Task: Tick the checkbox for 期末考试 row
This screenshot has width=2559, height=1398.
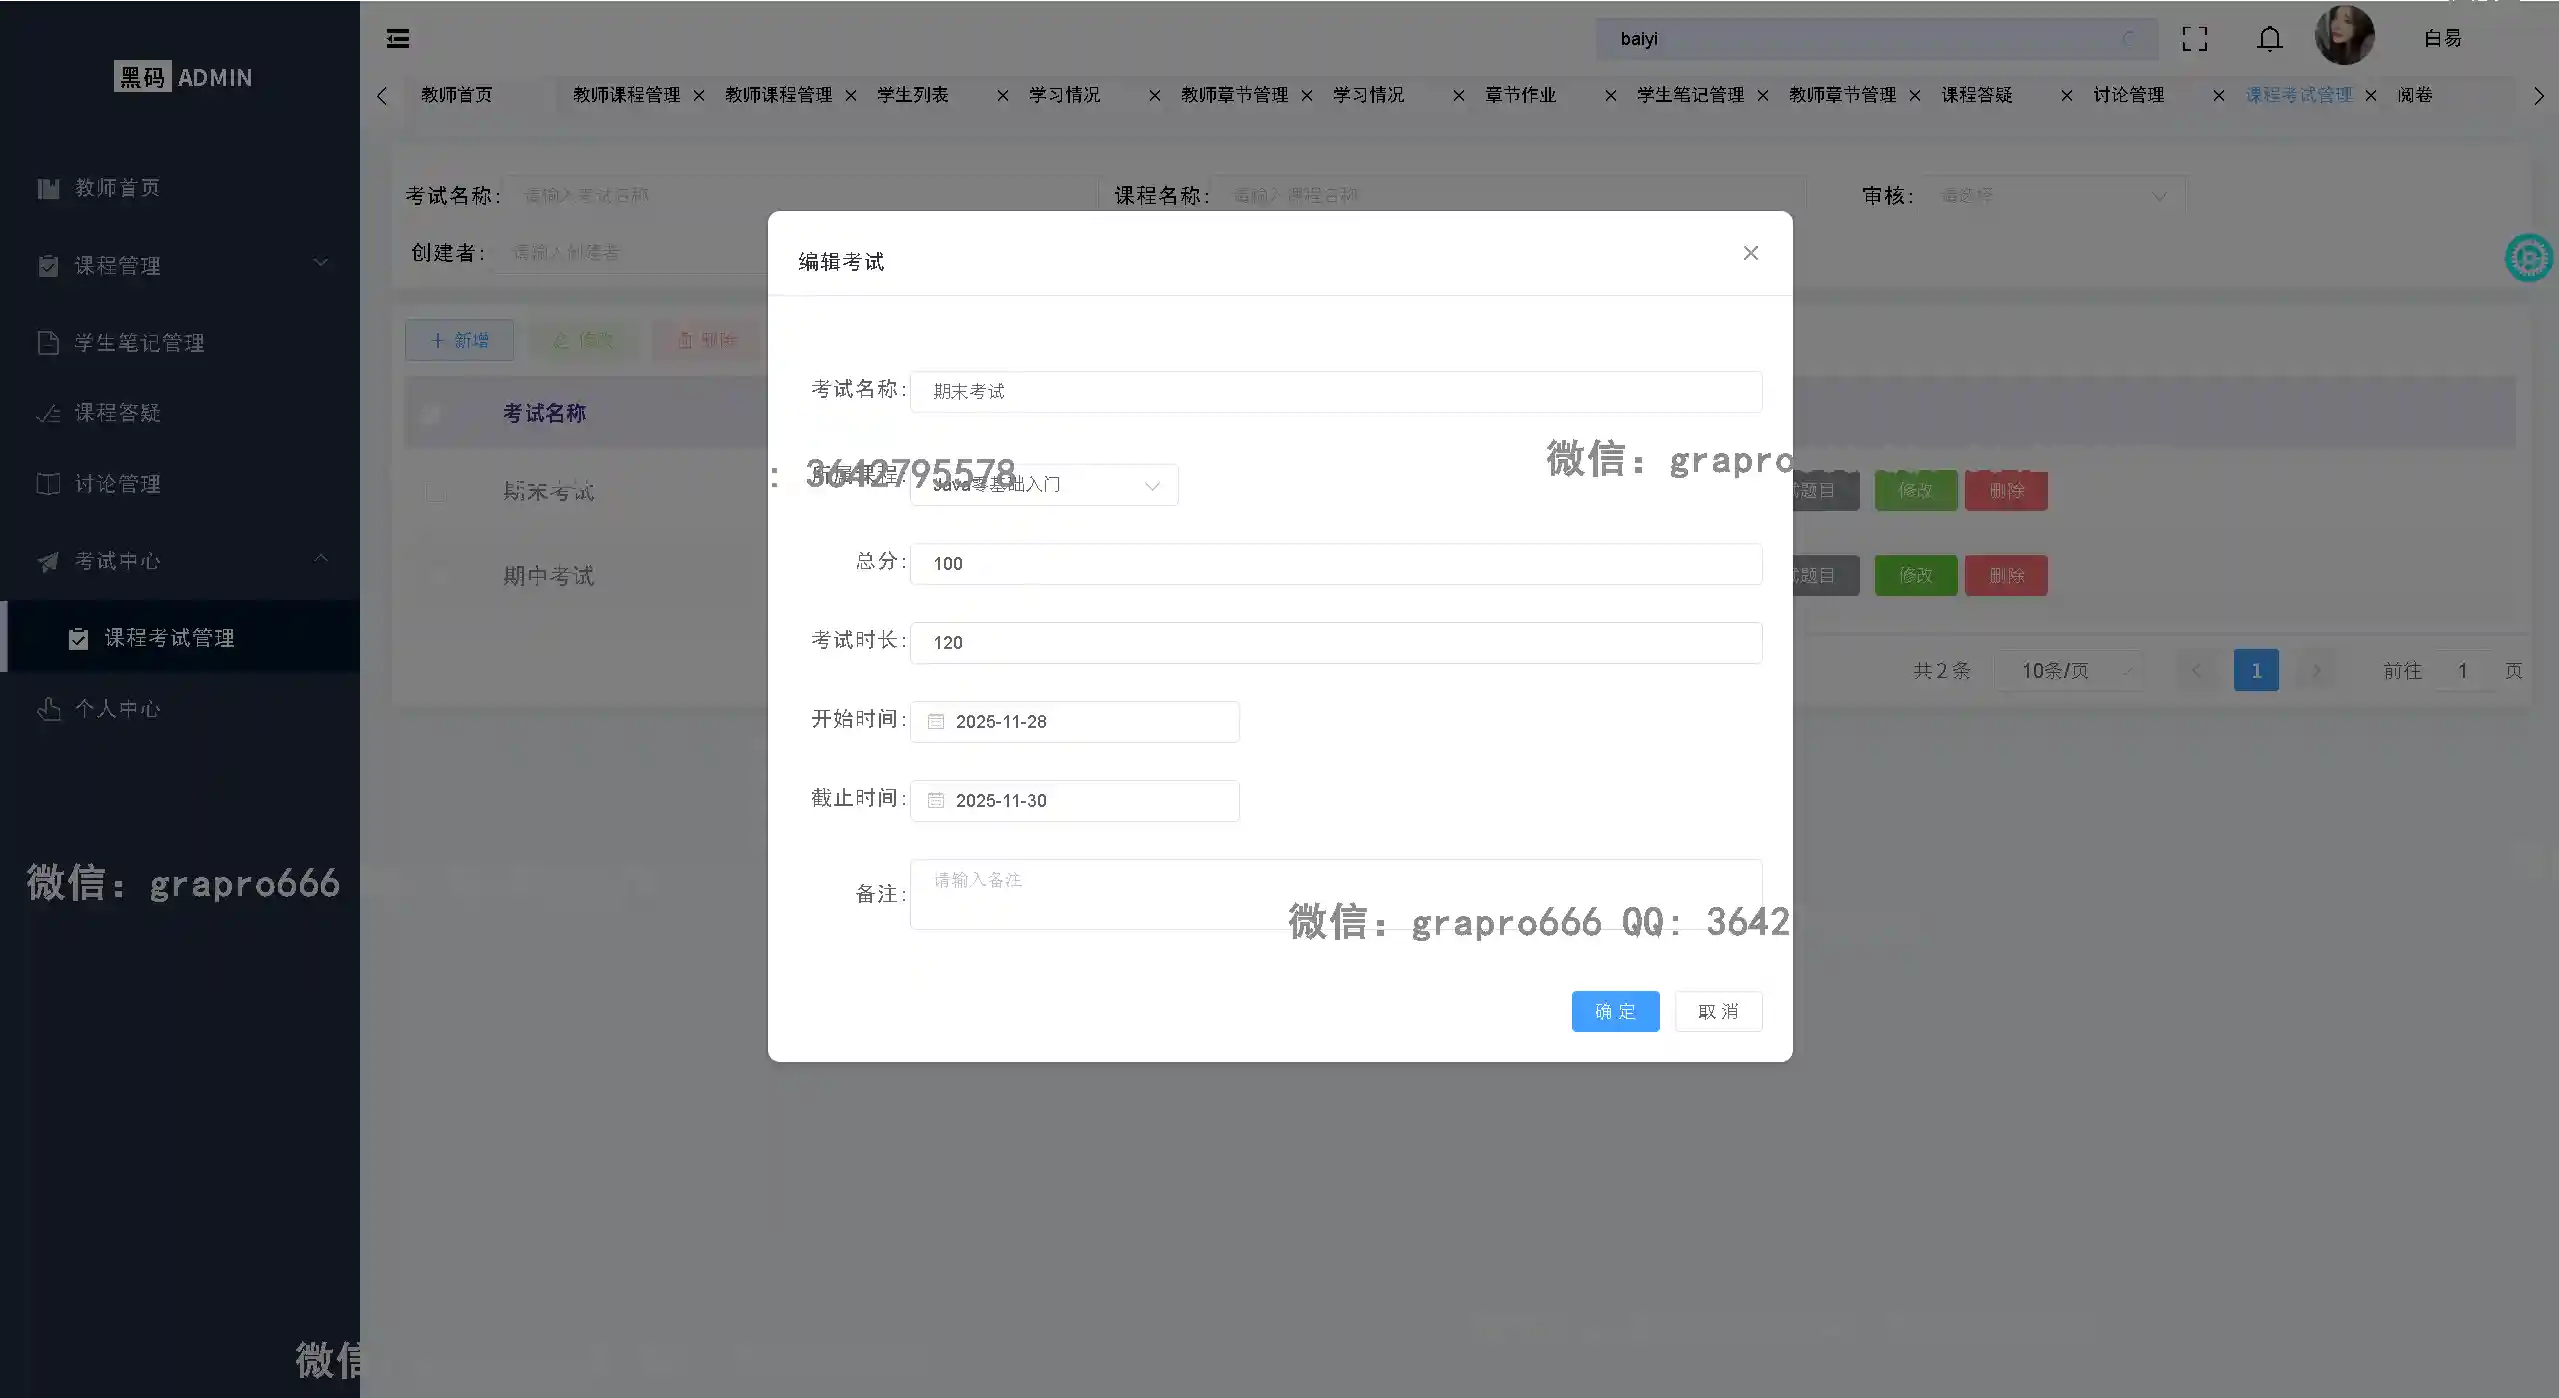Action: (x=435, y=492)
